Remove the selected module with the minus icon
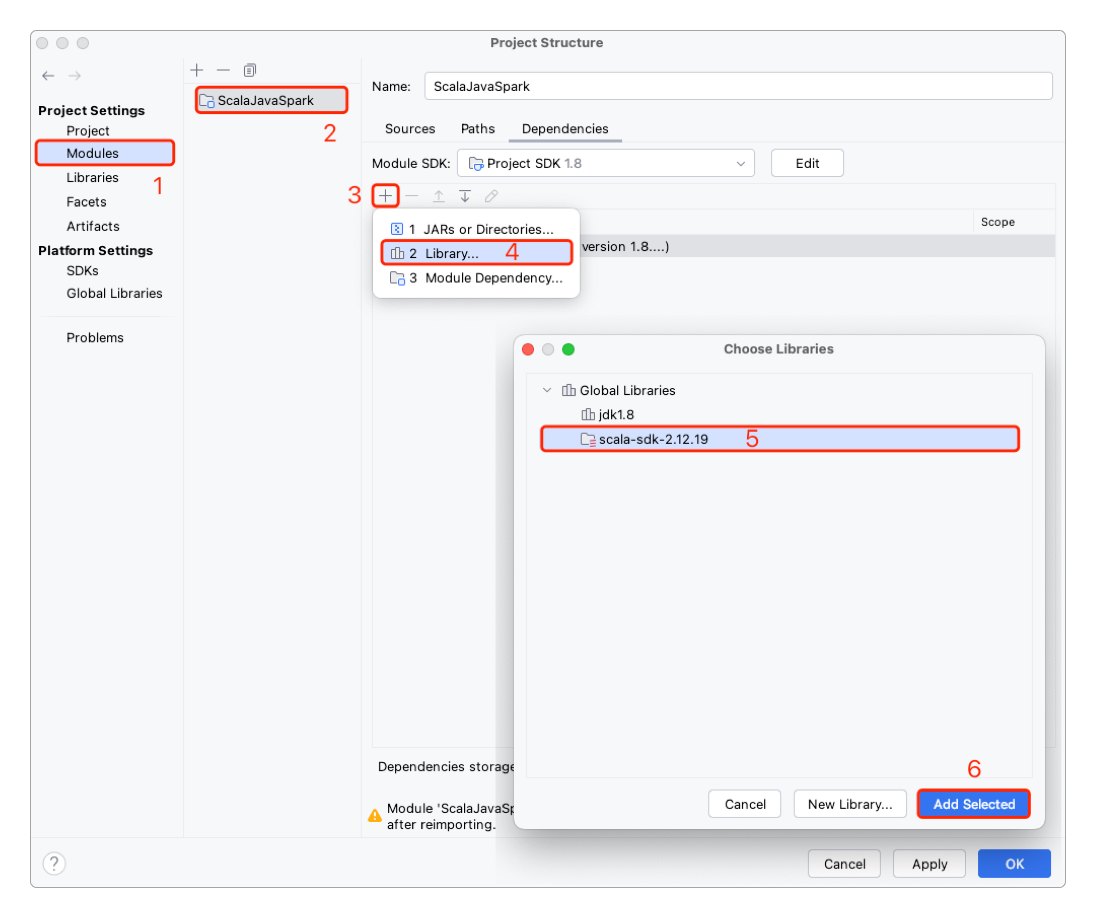 pyautogui.click(x=223, y=70)
